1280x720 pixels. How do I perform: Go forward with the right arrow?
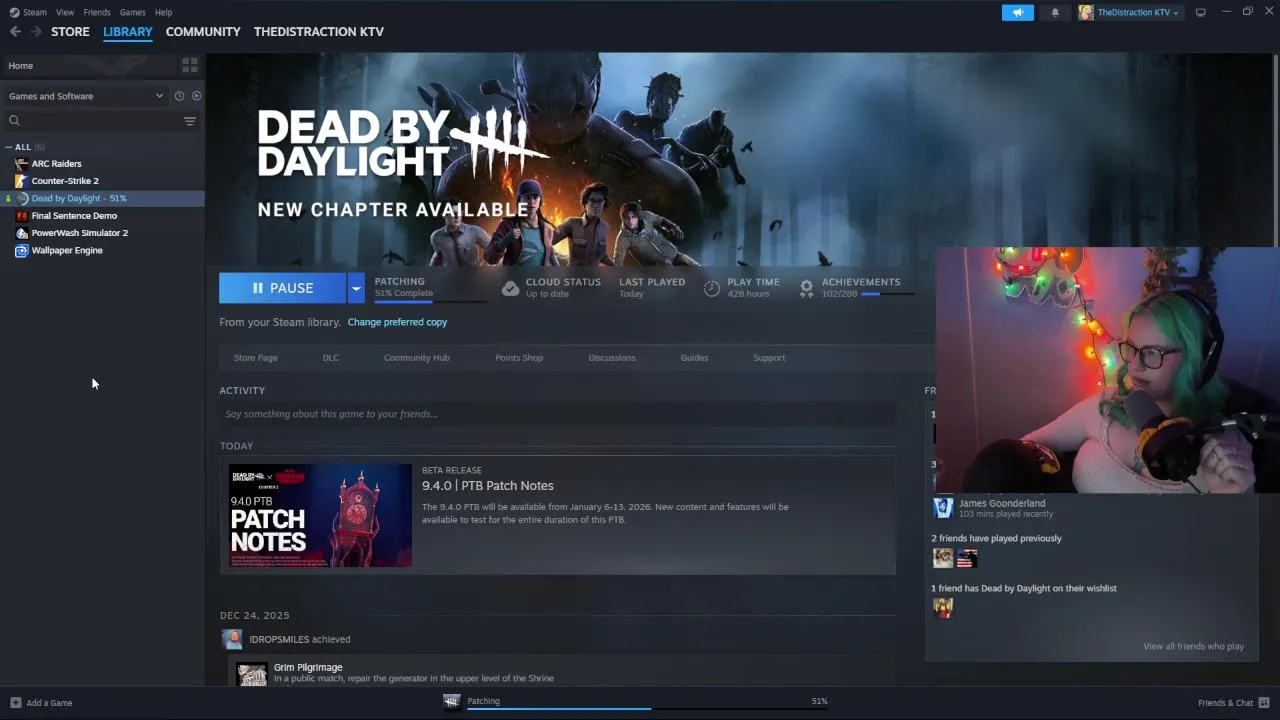(36, 32)
